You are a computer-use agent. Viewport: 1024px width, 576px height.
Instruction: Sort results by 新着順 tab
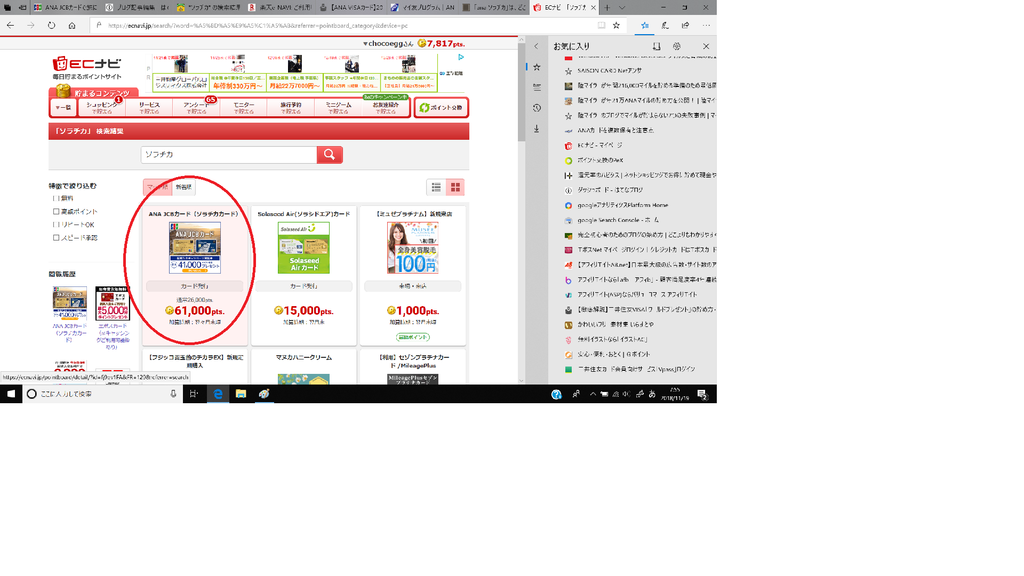coord(184,187)
